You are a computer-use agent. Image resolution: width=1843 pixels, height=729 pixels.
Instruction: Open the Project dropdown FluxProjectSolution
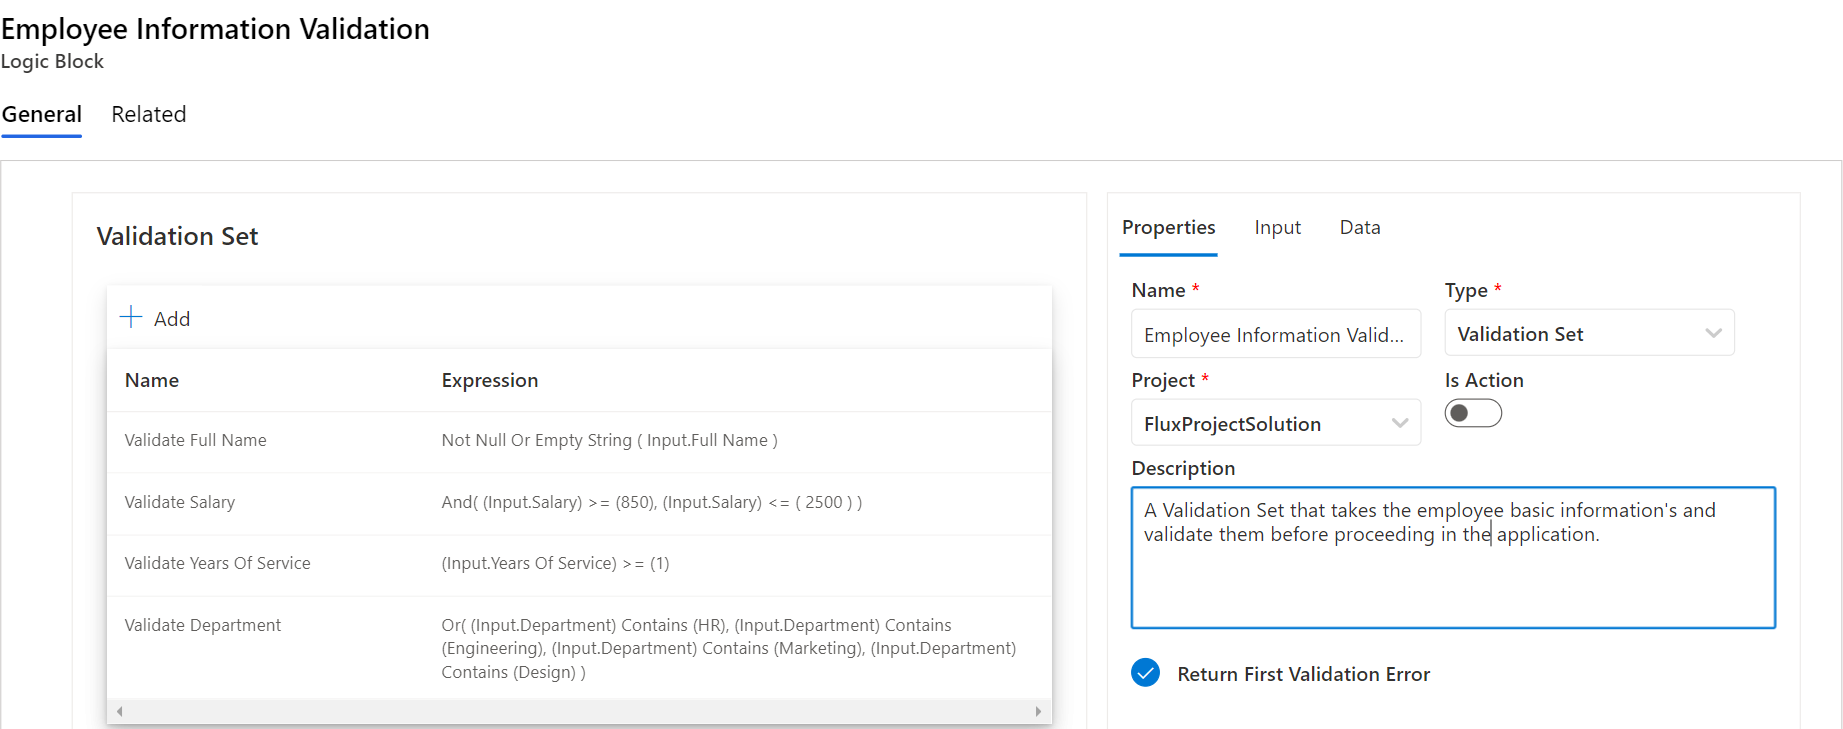point(1276,423)
